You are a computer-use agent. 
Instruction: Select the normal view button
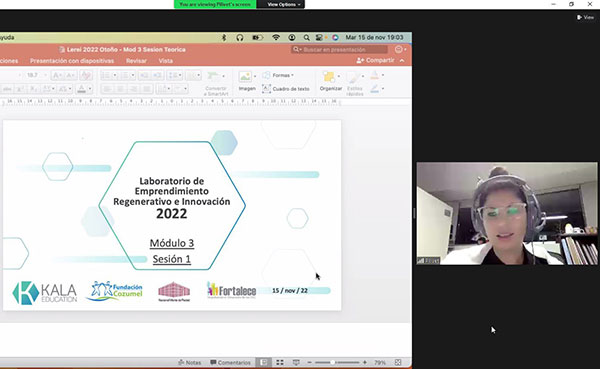(263, 362)
